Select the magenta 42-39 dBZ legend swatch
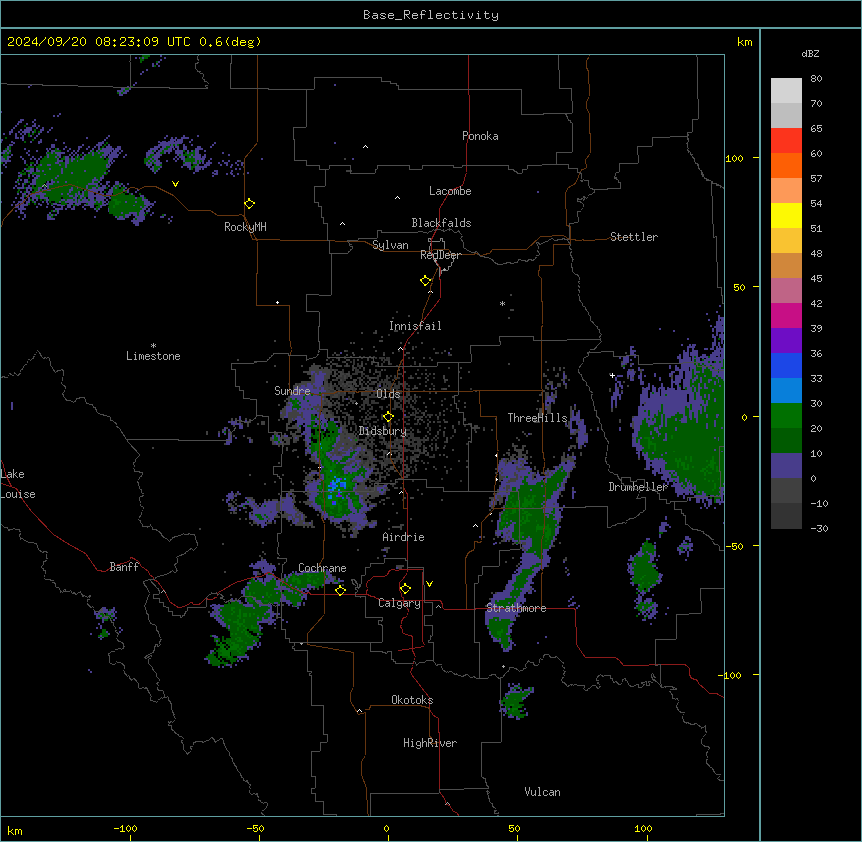This screenshot has width=862, height=842. [786, 315]
